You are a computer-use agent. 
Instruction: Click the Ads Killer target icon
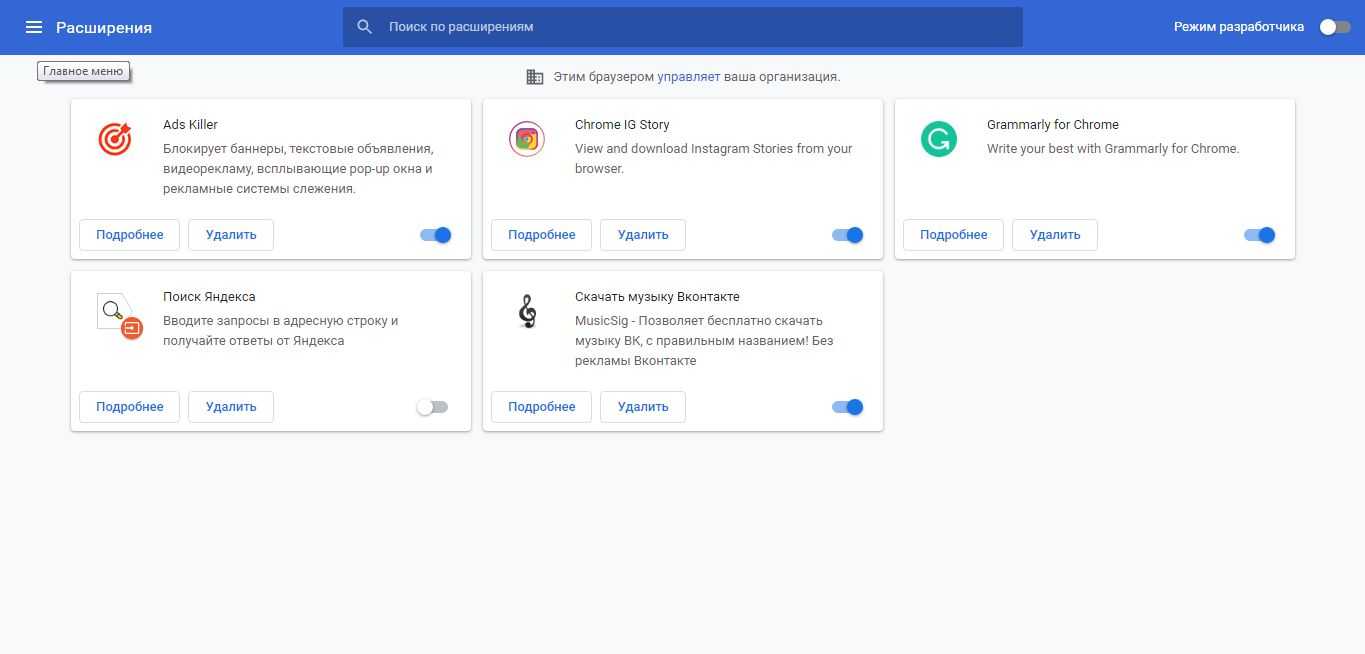pos(115,139)
